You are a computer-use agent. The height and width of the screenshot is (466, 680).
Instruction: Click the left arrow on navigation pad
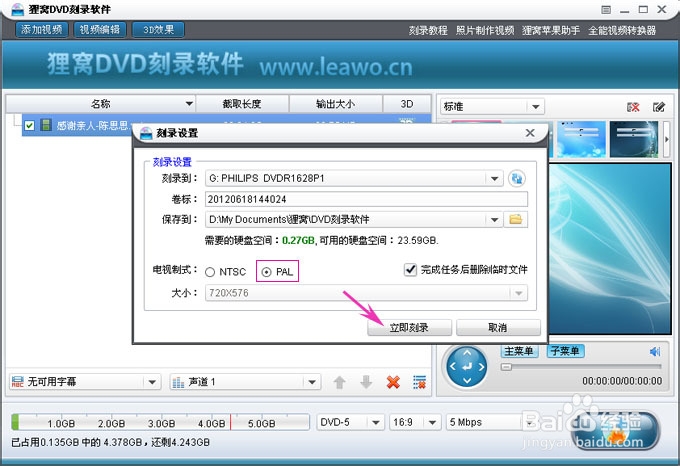[x=453, y=367]
